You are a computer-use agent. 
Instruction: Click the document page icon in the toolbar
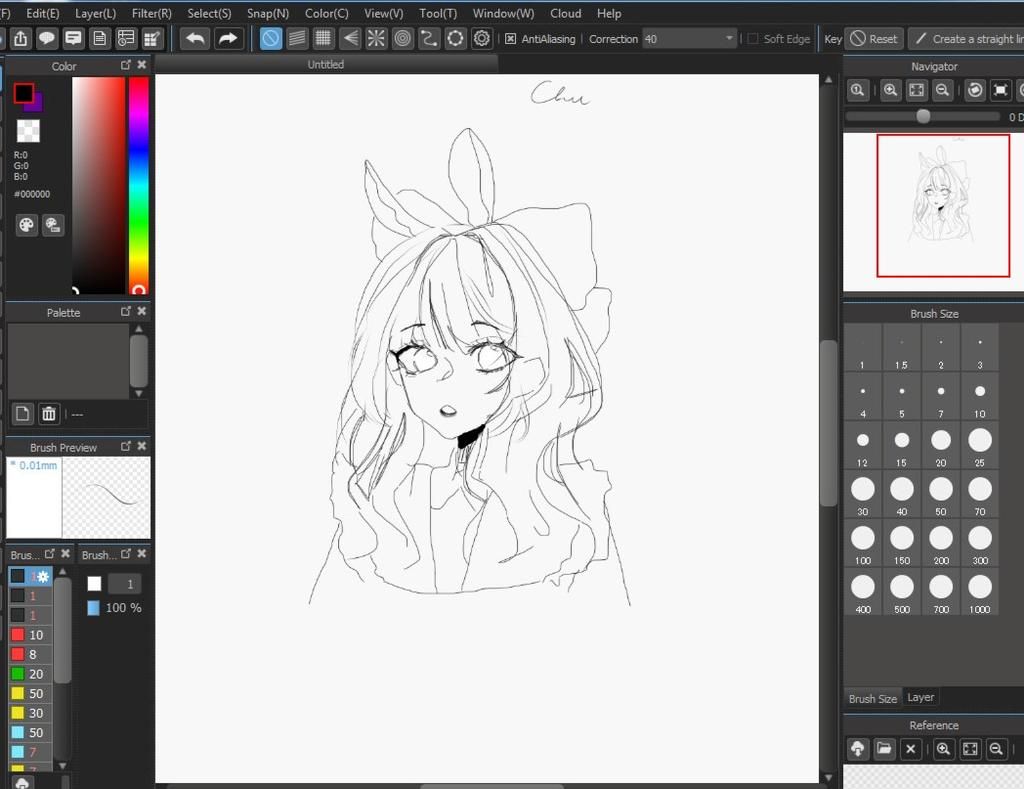pos(99,39)
